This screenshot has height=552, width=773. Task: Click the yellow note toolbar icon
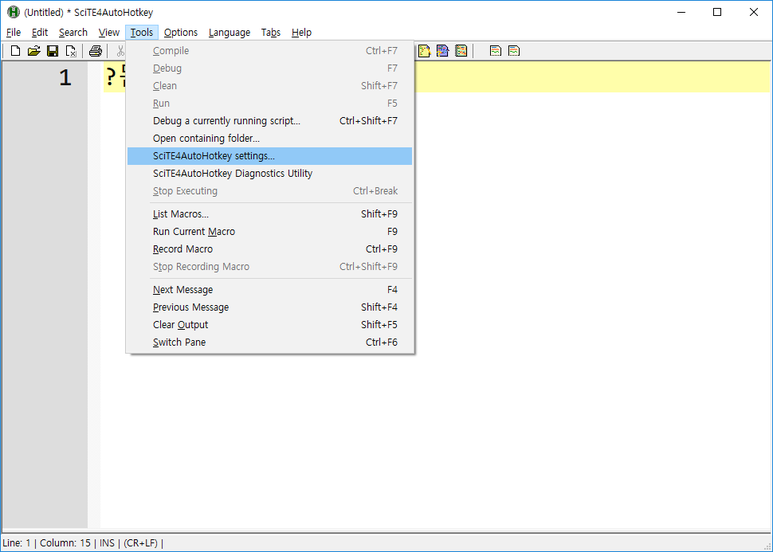pyautogui.click(x=424, y=51)
